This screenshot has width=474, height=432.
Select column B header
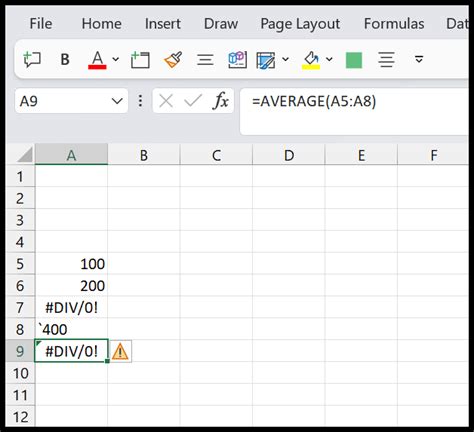click(144, 155)
